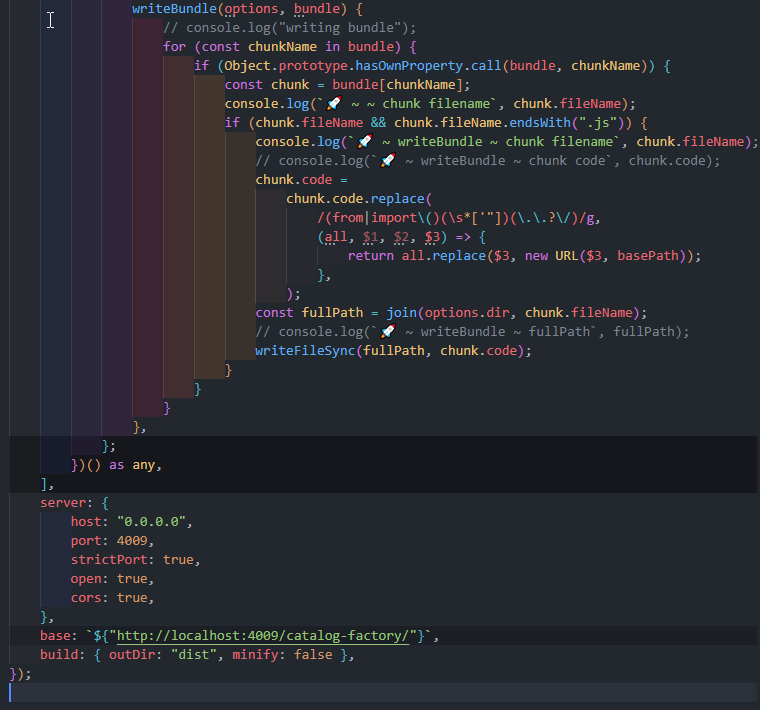The width and height of the screenshot is (760, 710).
Task: Click outDir "dist" value
Action: click(x=193, y=655)
